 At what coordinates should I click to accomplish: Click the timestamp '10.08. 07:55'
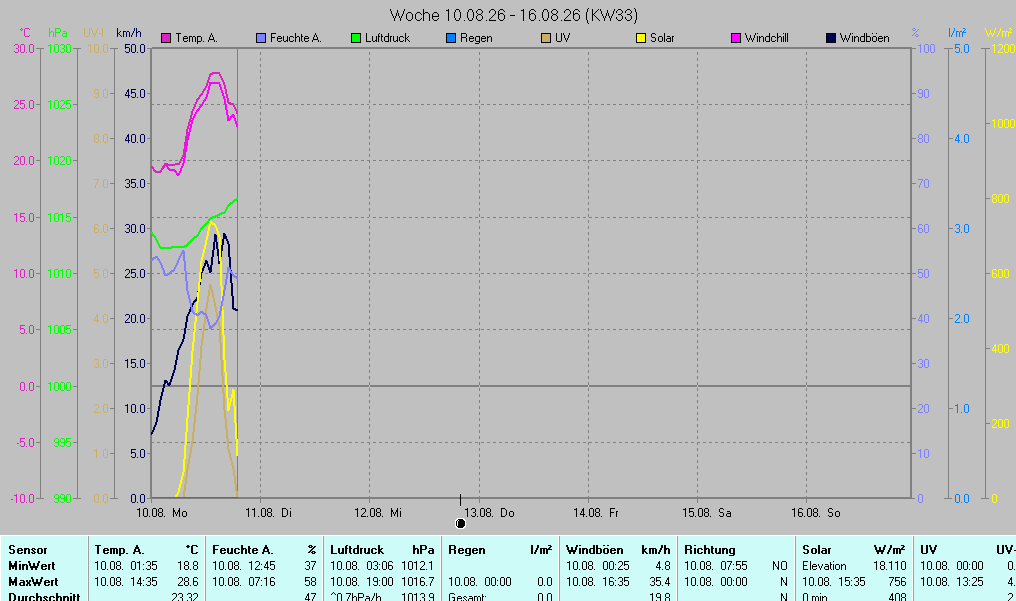tap(715, 566)
